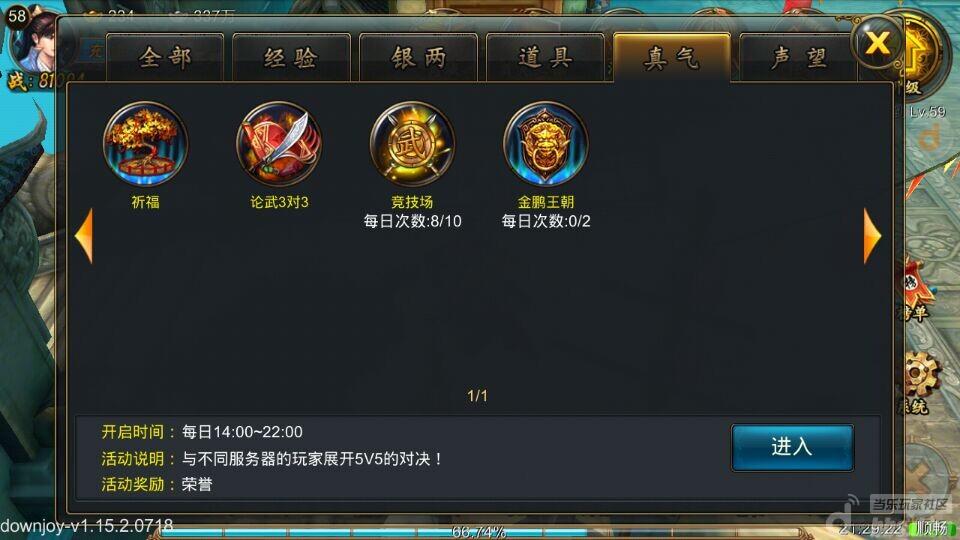
Task: Switch to the 经验 tab
Action: [291, 58]
